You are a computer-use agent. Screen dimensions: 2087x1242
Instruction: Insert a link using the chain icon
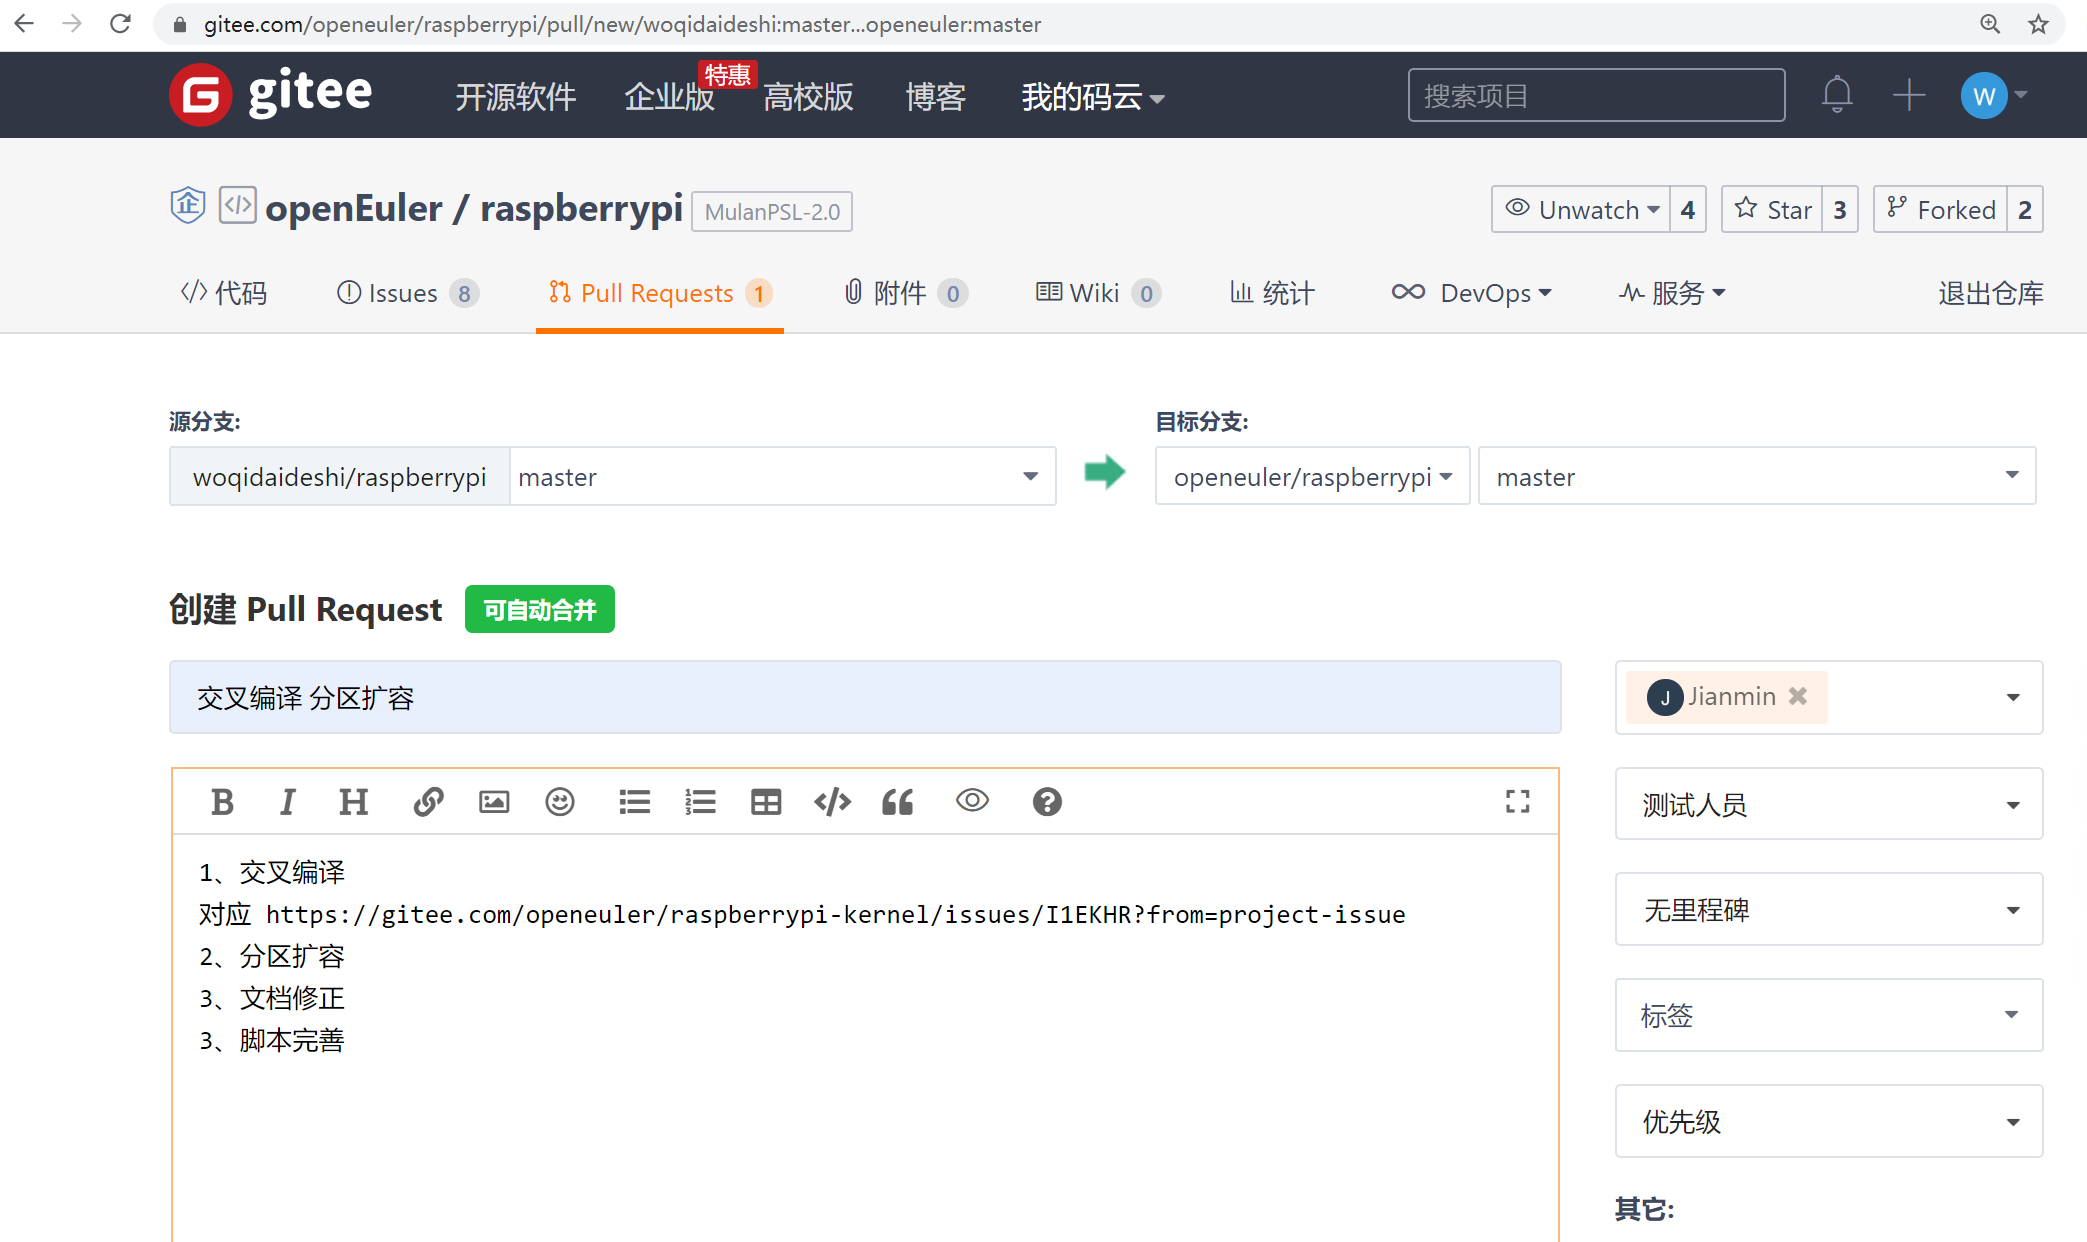428,802
